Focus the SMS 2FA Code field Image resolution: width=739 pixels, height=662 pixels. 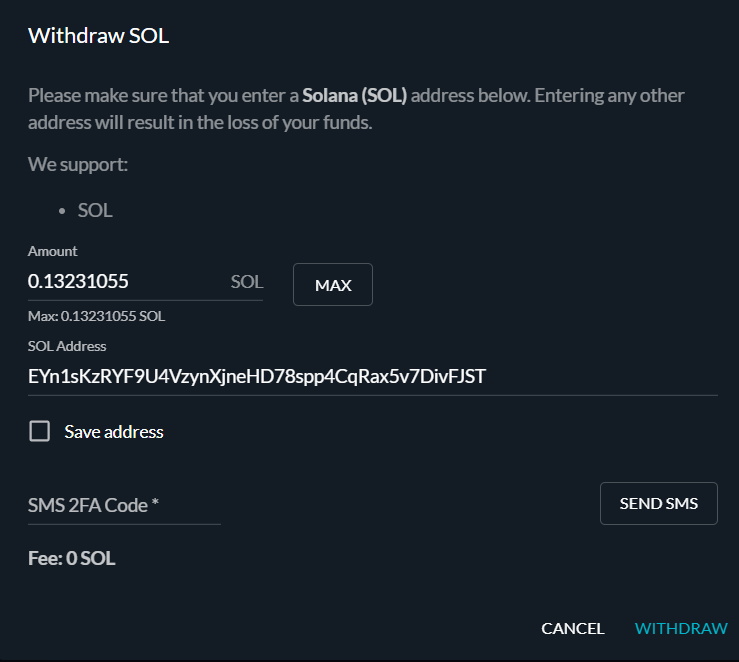pyautogui.click(x=124, y=505)
